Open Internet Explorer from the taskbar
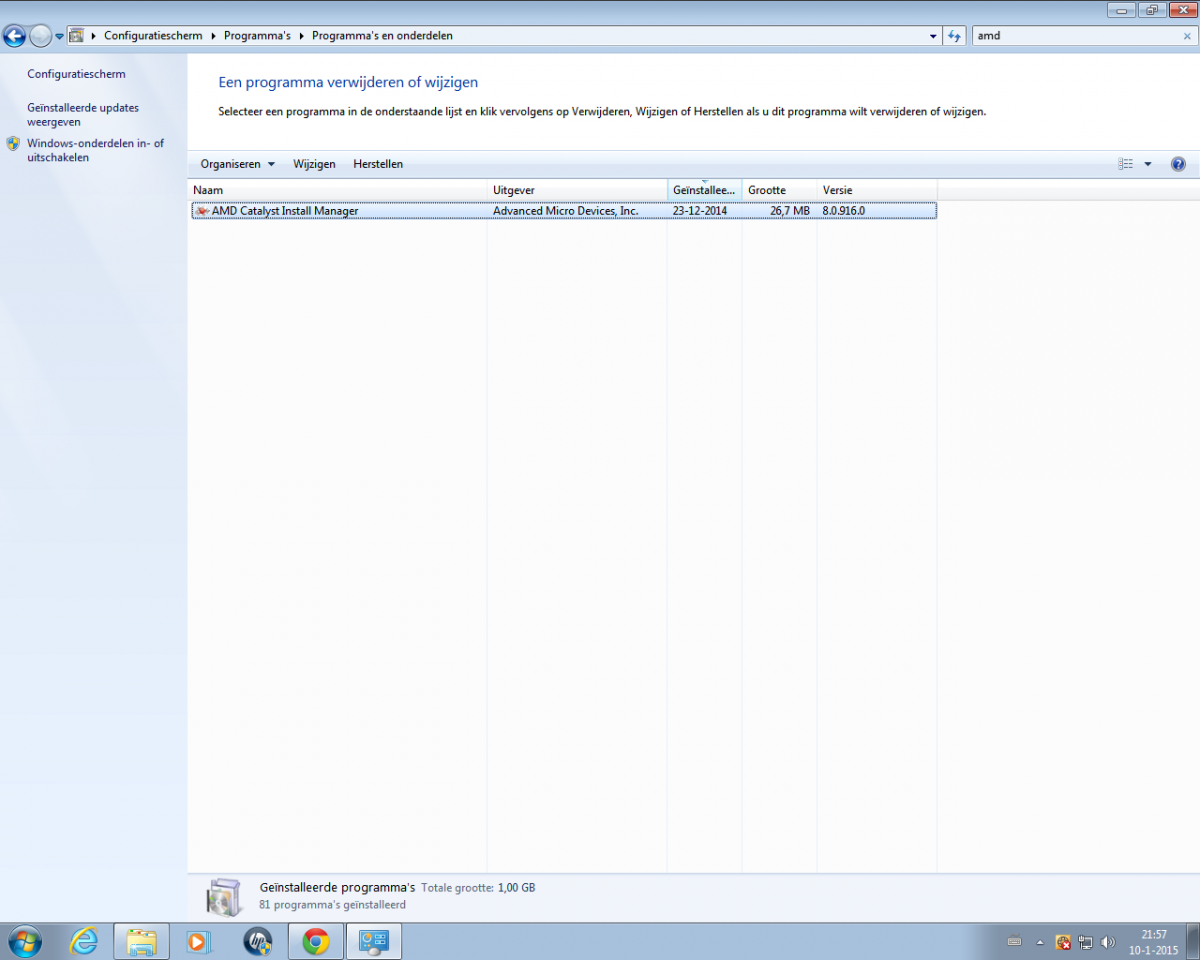The width and height of the screenshot is (1200, 960). click(x=84, y=942)
